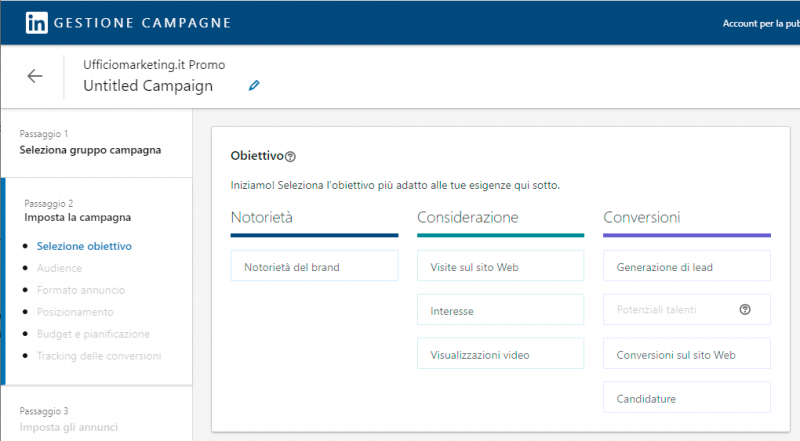
Task: Open Seleziona gruppo campagna step
Action: (x=90, y=151)
